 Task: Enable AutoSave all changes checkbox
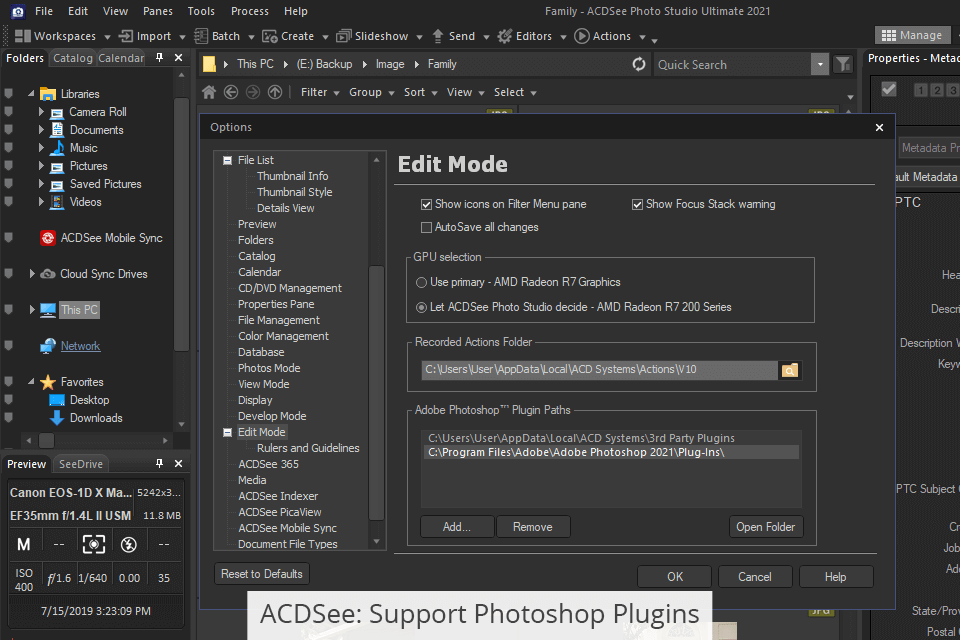point(426,227)
